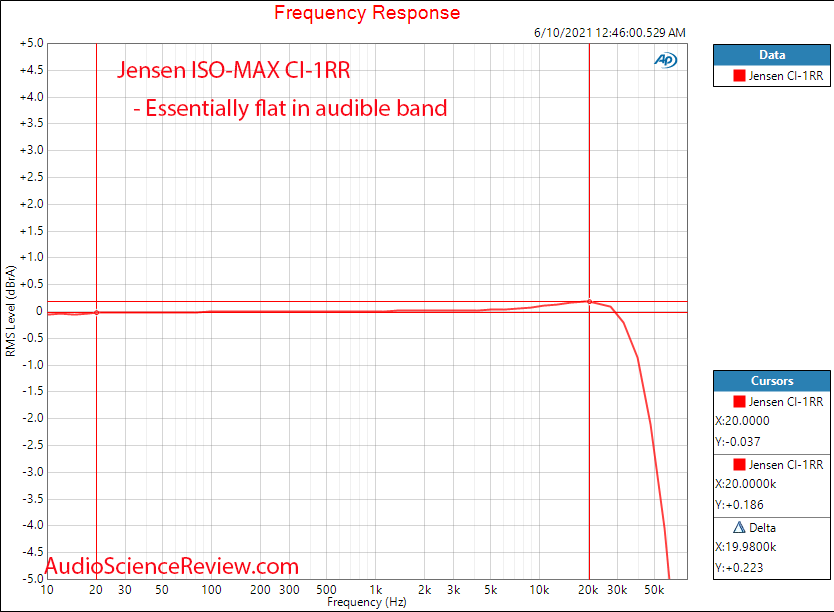Click the 10k x-axis tick label
The image size is (834, 612).
point(539,590)
